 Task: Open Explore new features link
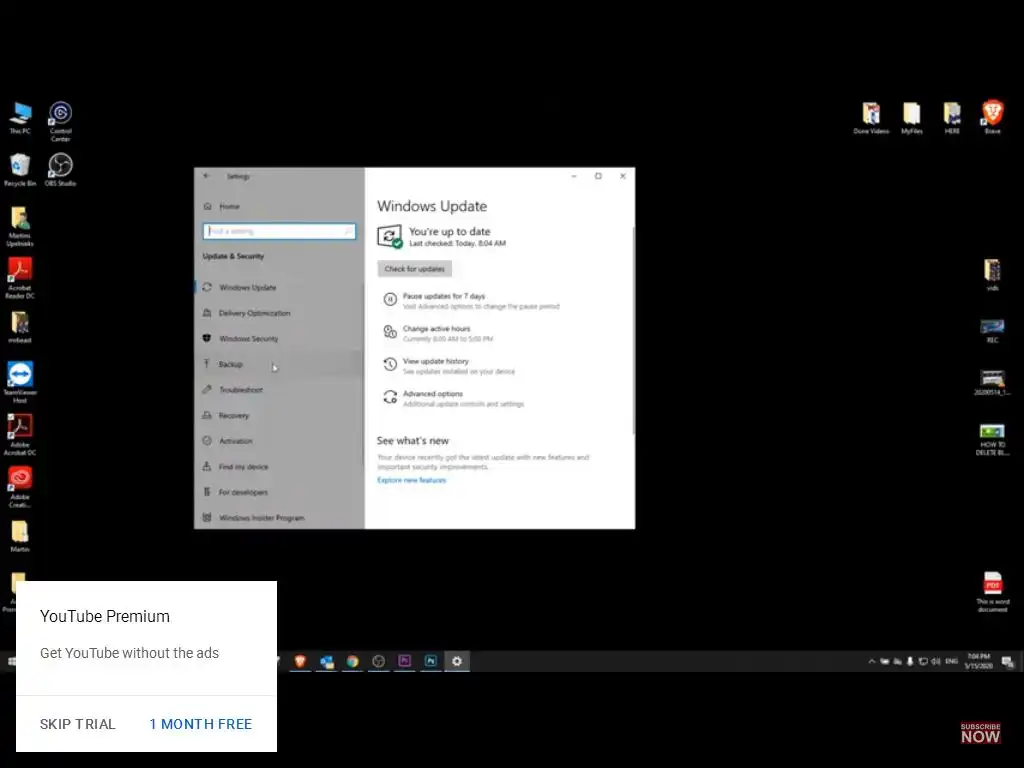point(411,480)
